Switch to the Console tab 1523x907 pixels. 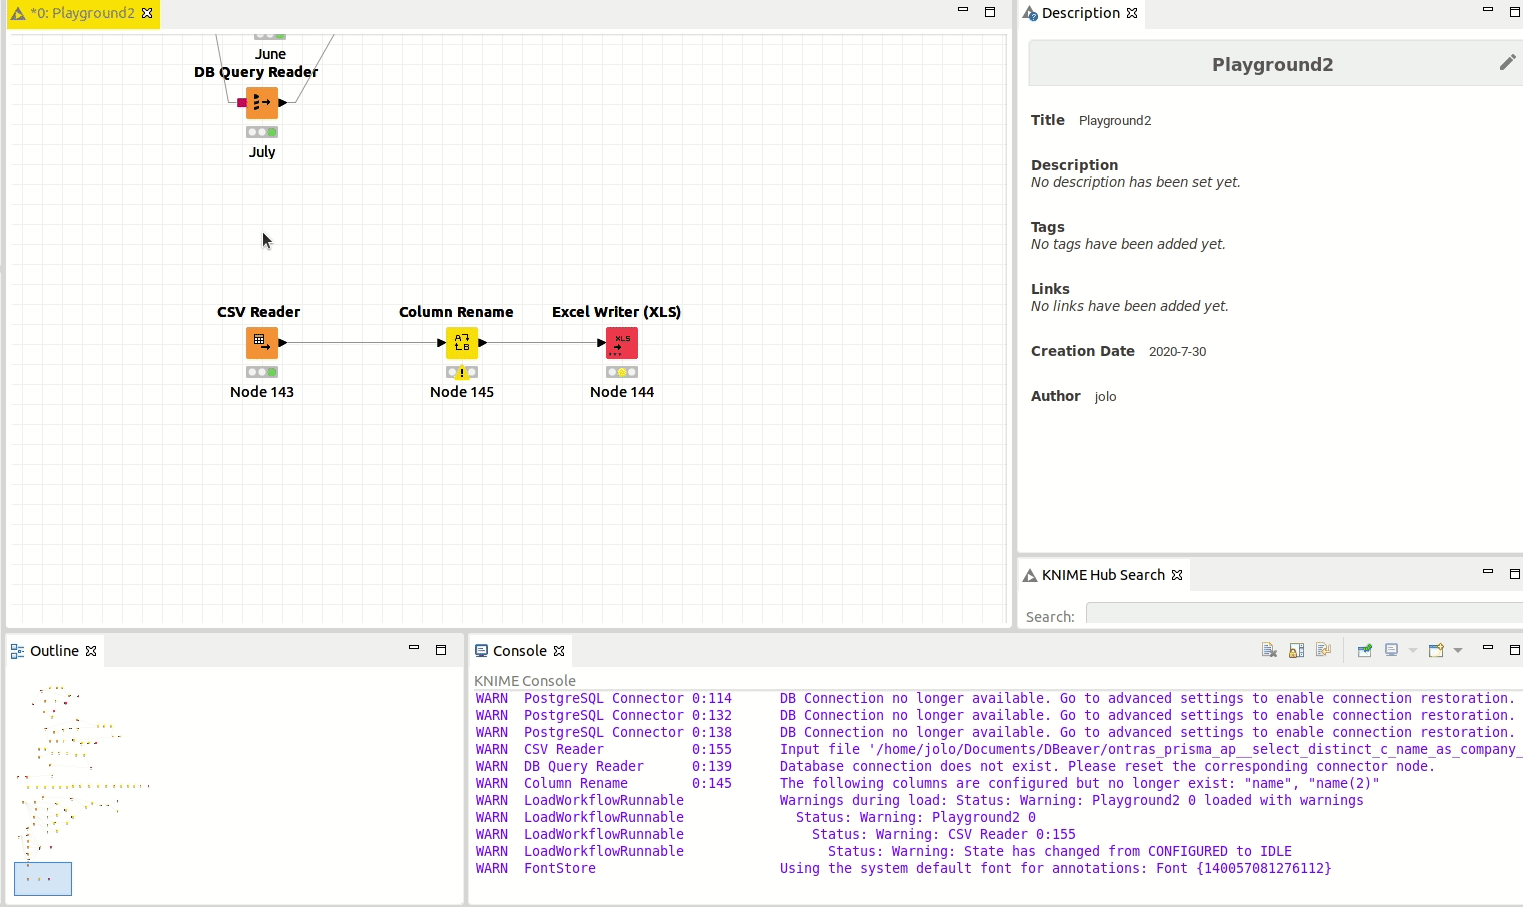pos(519,651)
